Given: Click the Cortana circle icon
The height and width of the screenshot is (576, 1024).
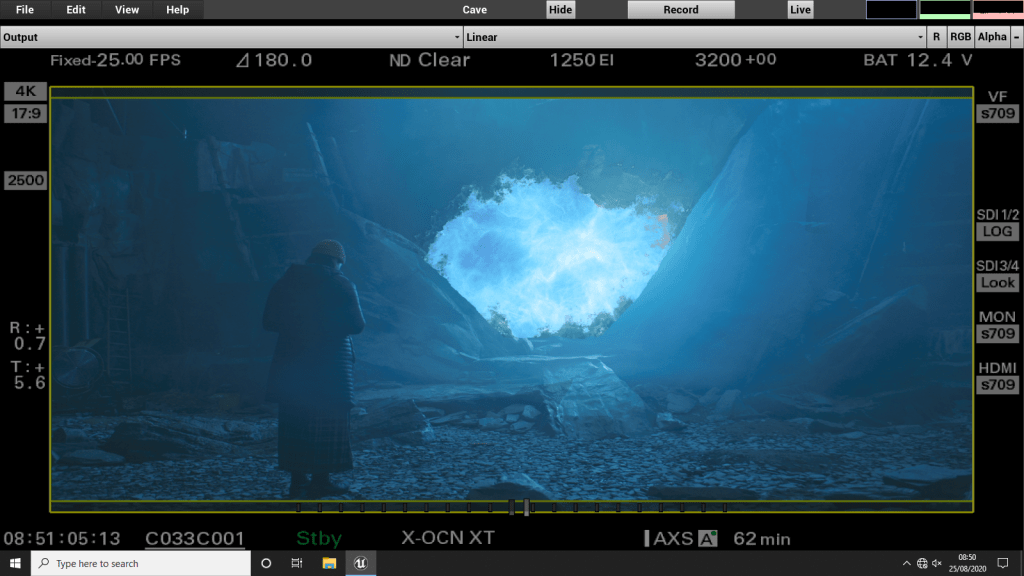Looking at the screenshot, I should [x=266, y=563].
